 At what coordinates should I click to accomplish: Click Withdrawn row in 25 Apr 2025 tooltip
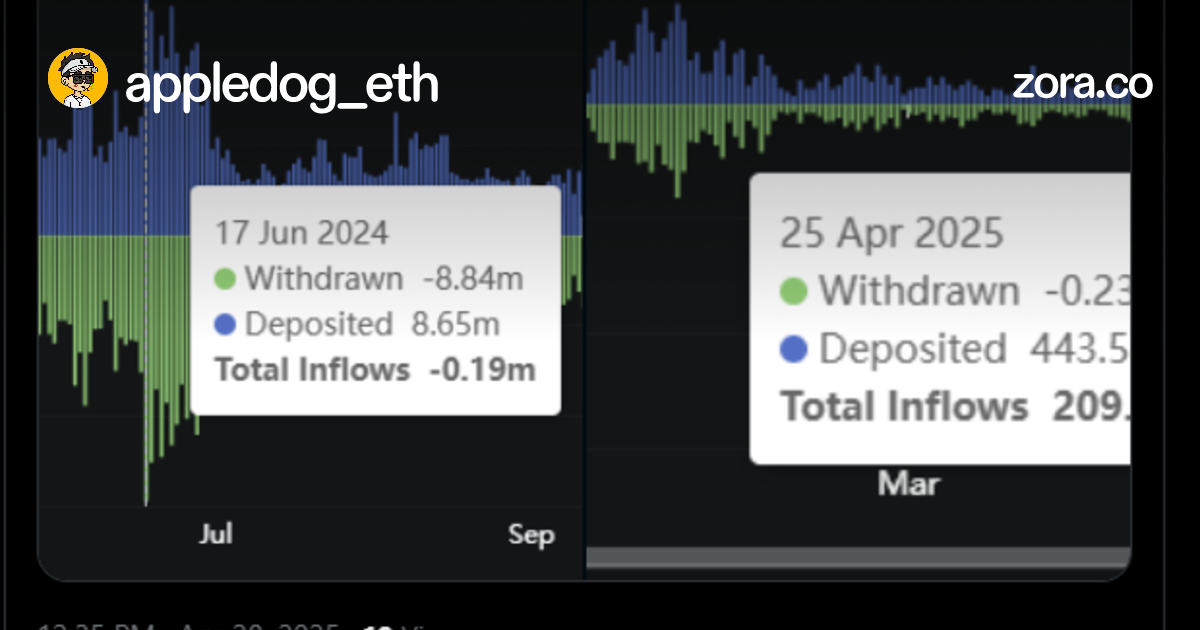919,292
